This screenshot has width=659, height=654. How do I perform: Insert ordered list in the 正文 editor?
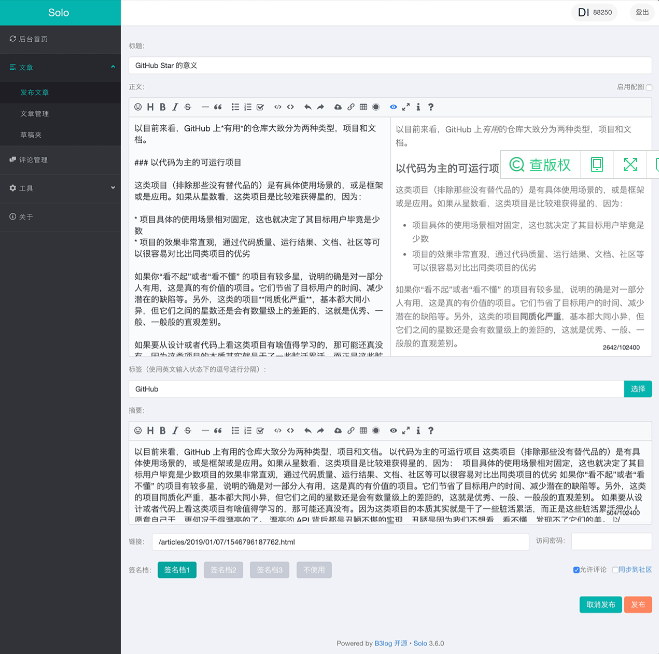pos(248,107)
